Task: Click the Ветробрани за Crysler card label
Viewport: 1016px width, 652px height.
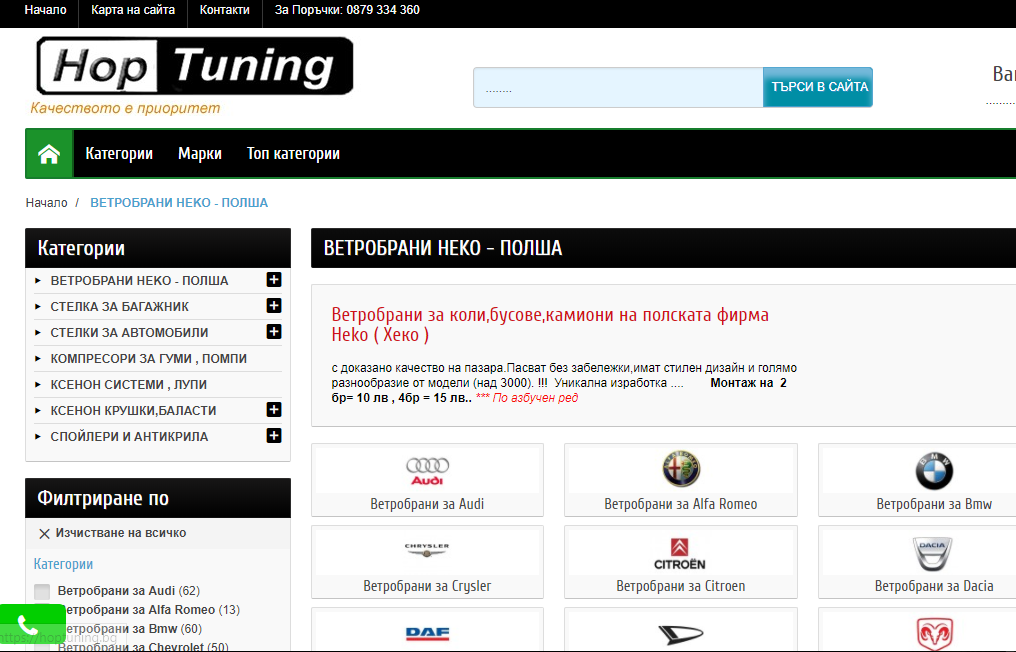Action: tap(427, 586)
